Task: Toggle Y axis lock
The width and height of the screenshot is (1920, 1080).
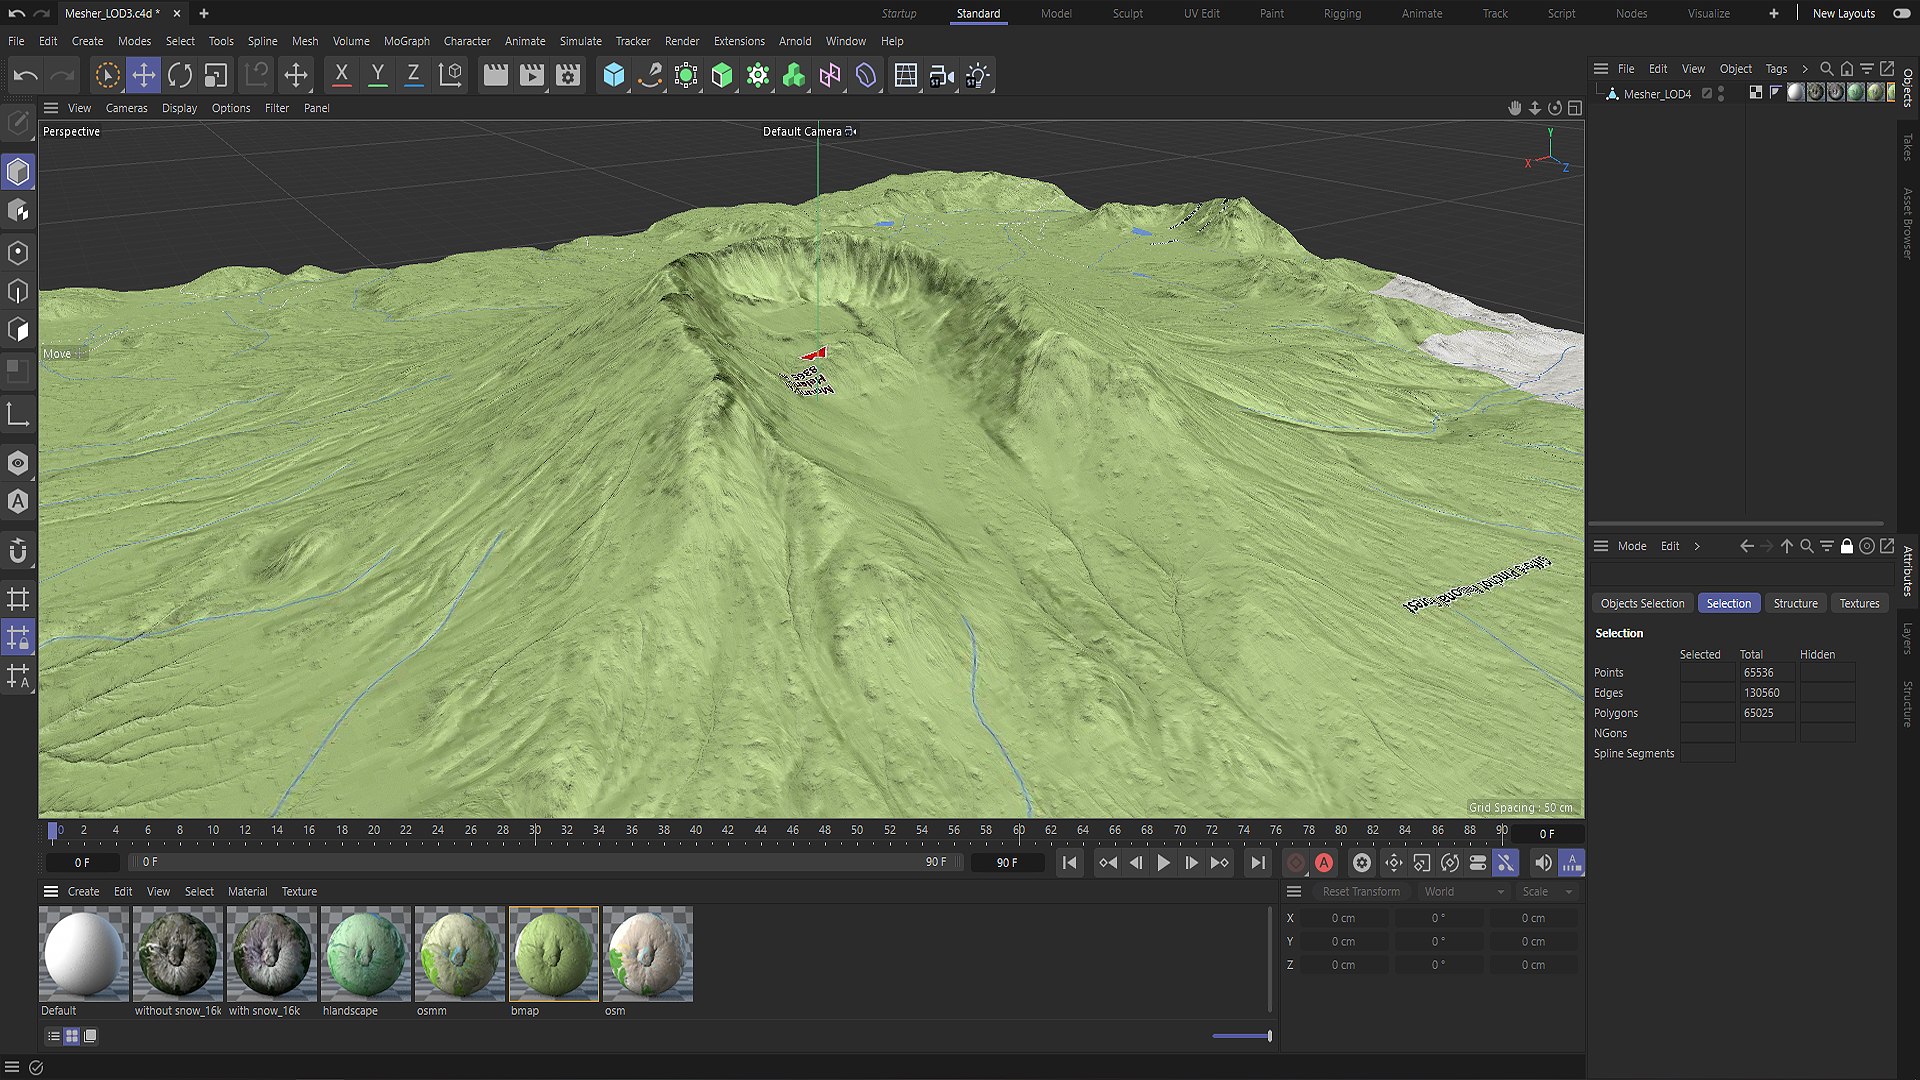Action: coord(377,75)
